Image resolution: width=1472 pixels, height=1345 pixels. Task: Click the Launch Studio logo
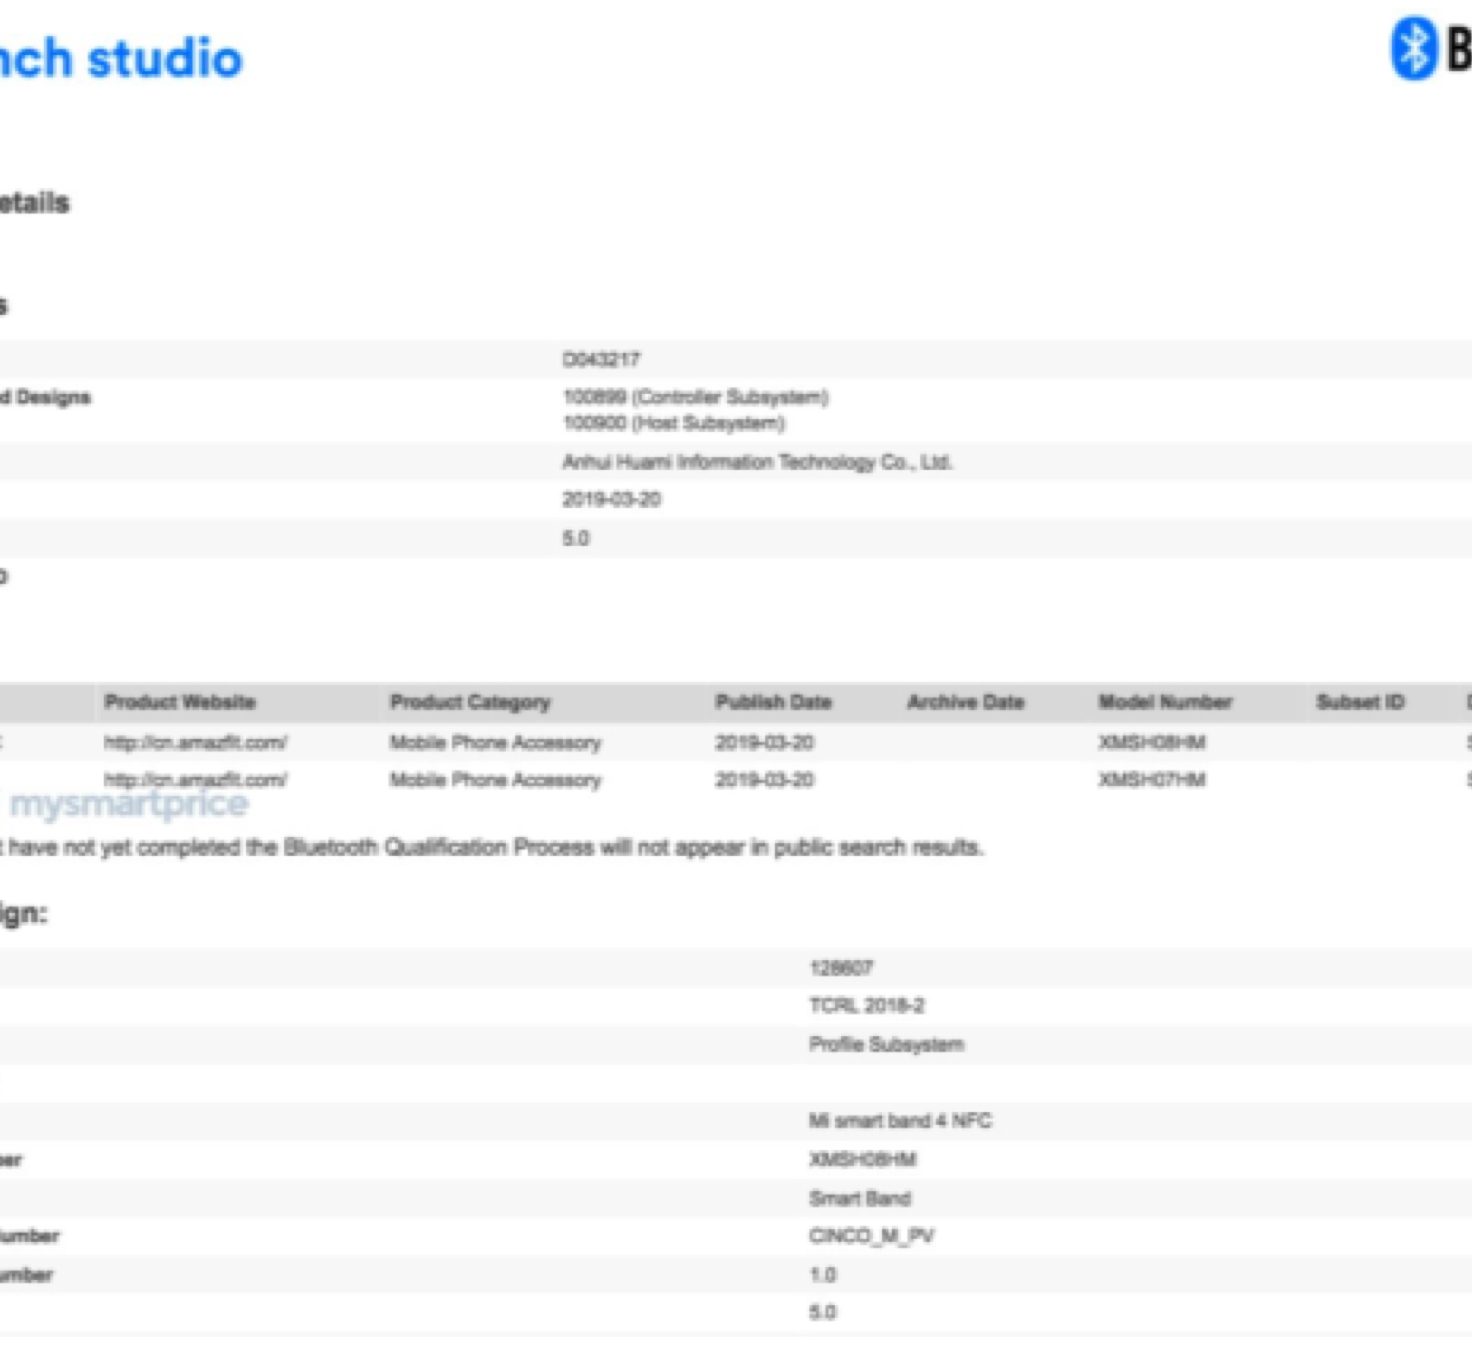pyautogui.click(x=120, y=58)
